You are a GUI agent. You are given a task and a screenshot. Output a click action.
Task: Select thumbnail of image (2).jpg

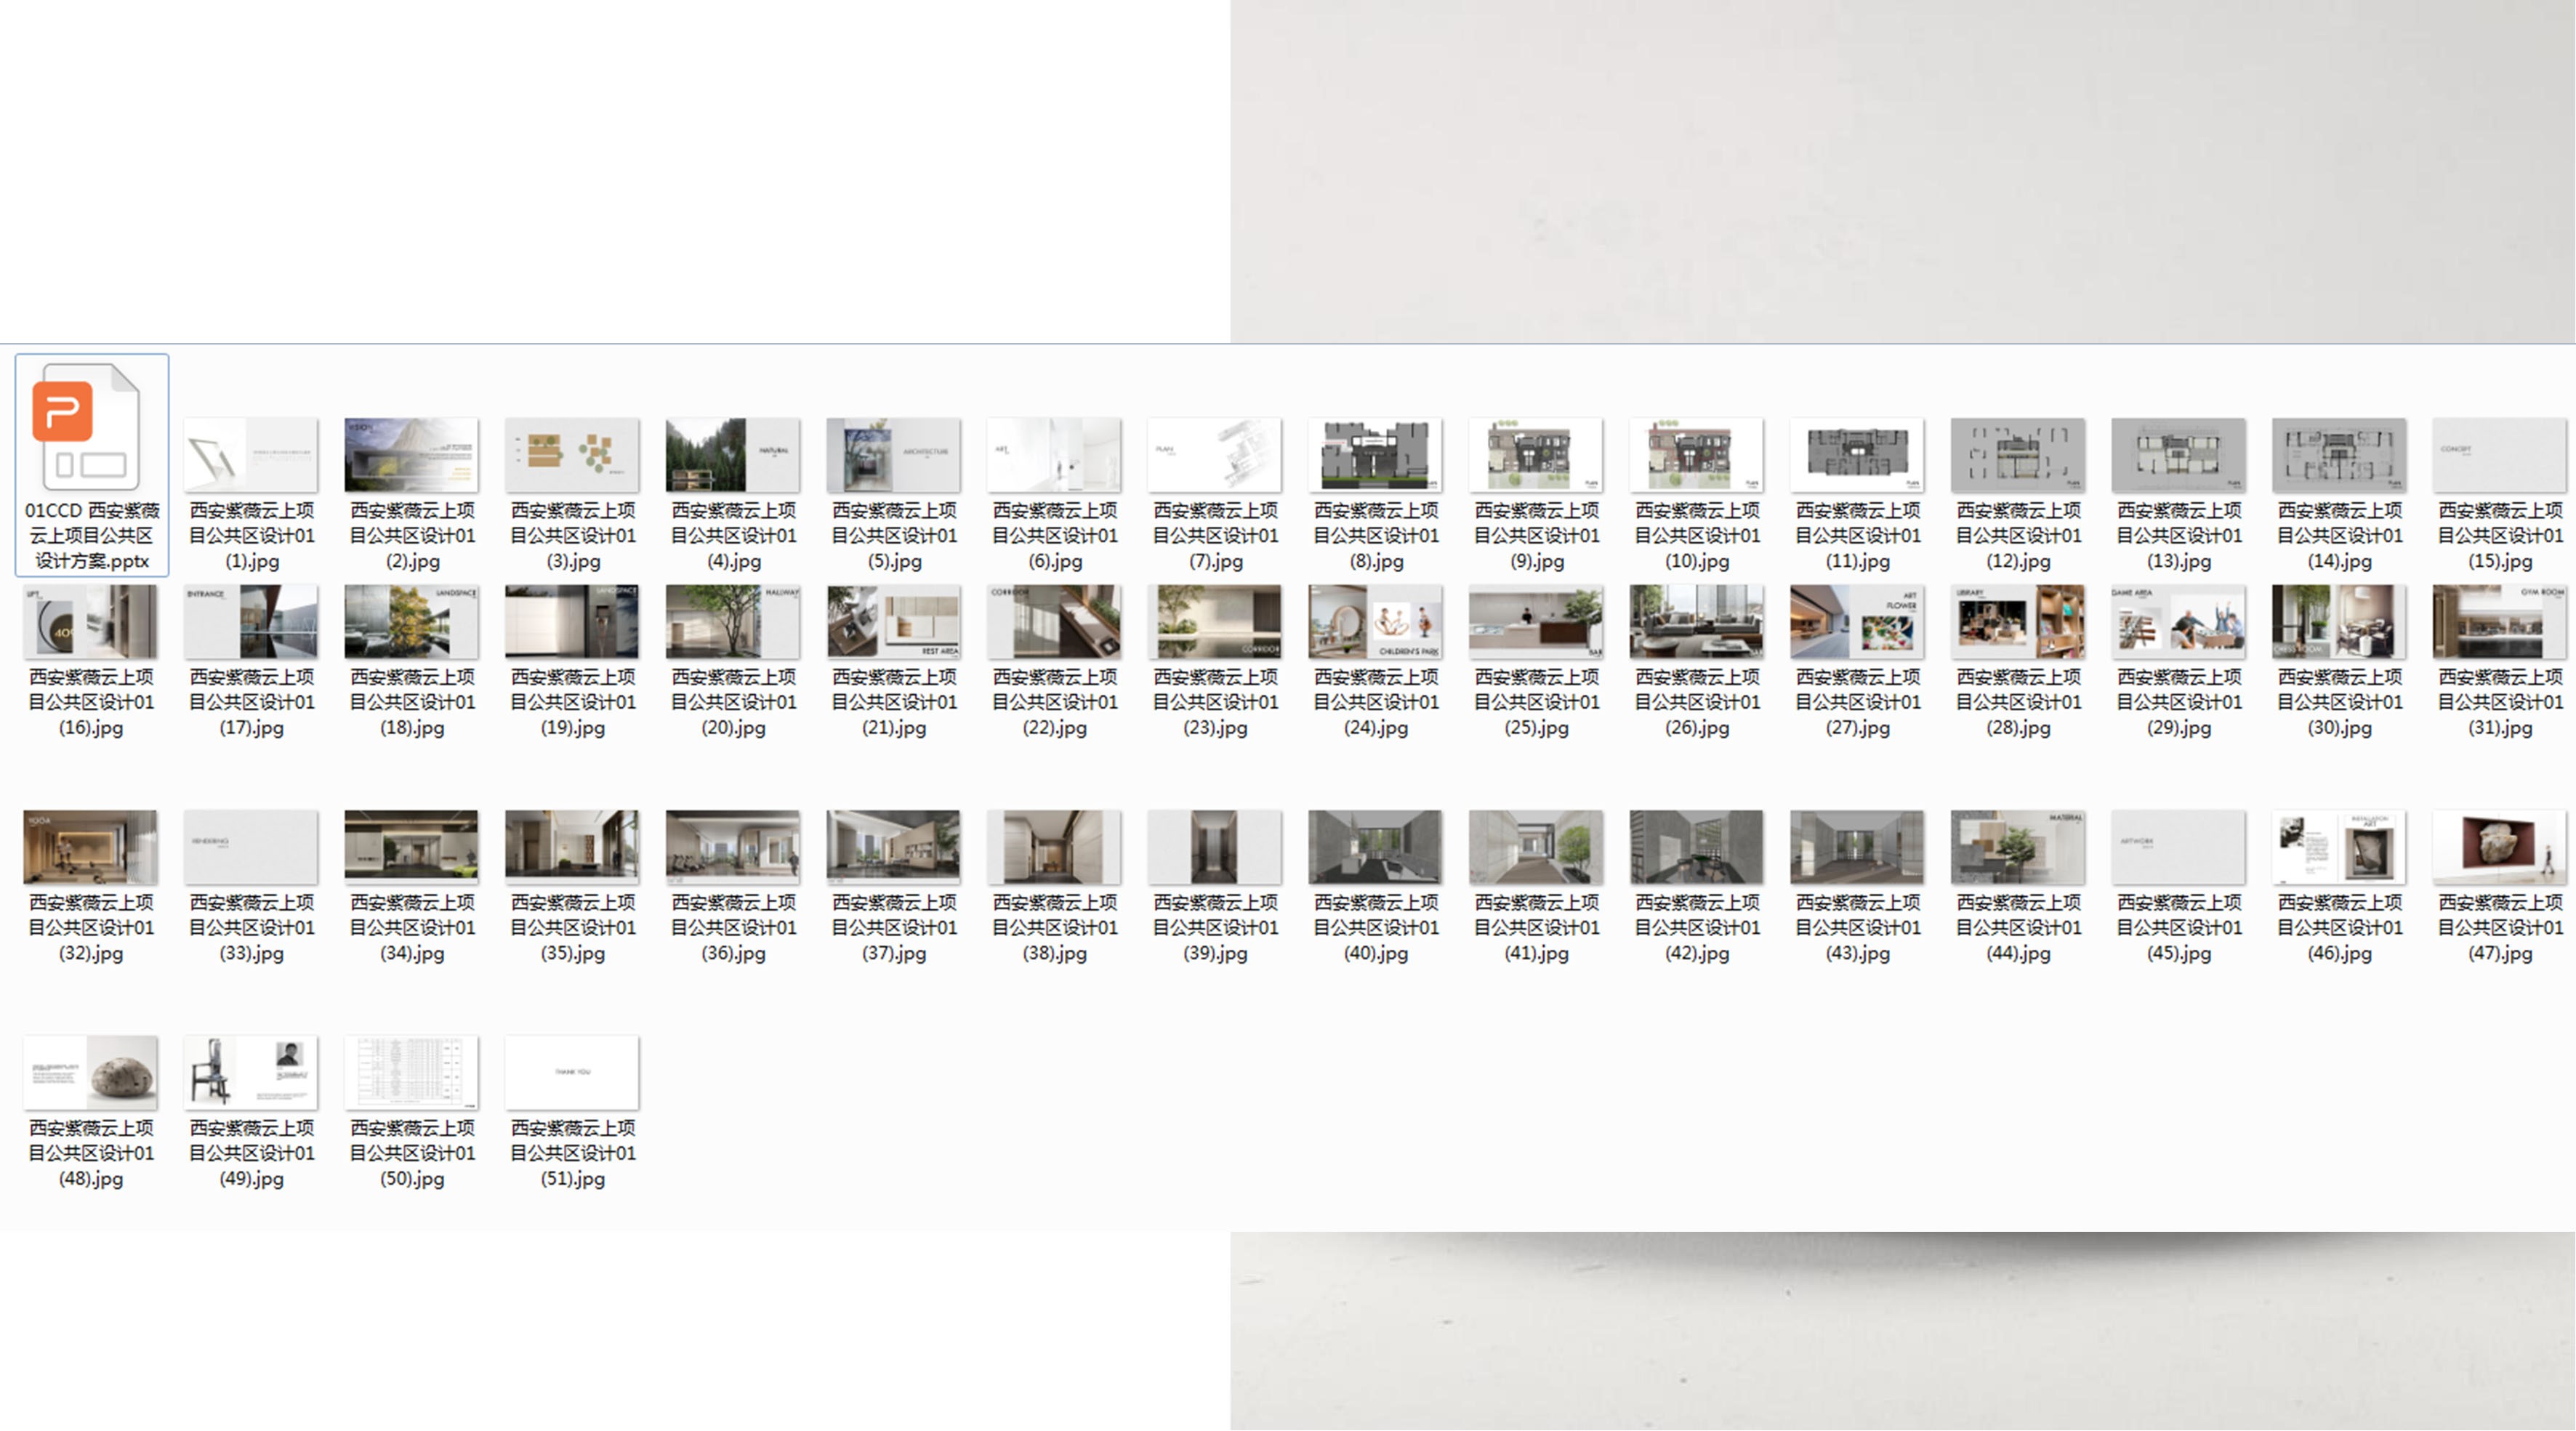coord(412,455)
